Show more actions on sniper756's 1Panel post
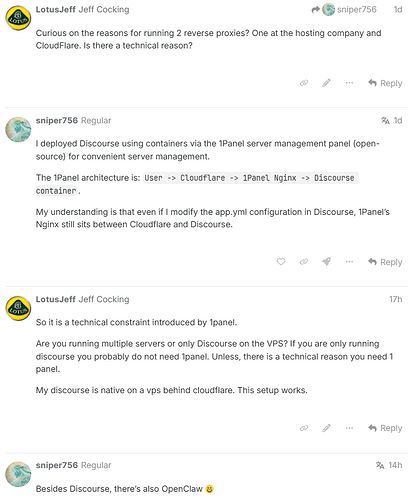The image size is (419, 500). (349, 262)
